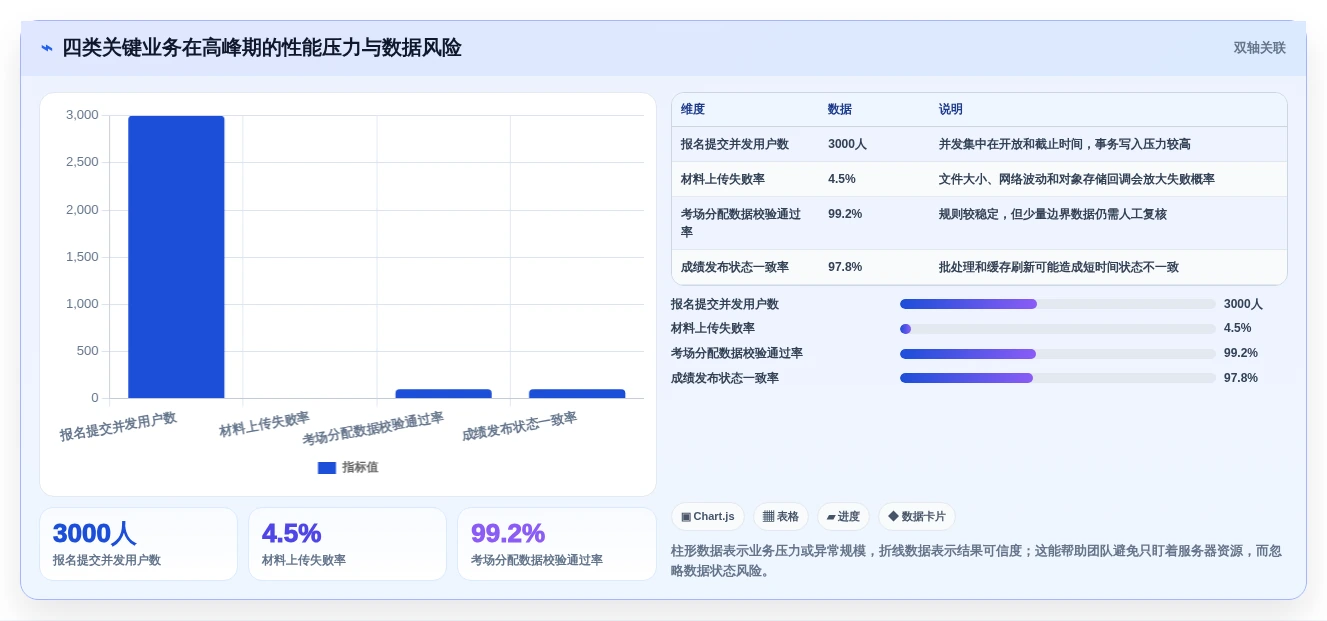
Task: Click the 报名提交并发用户数 progress bar
Action: 1058,304
